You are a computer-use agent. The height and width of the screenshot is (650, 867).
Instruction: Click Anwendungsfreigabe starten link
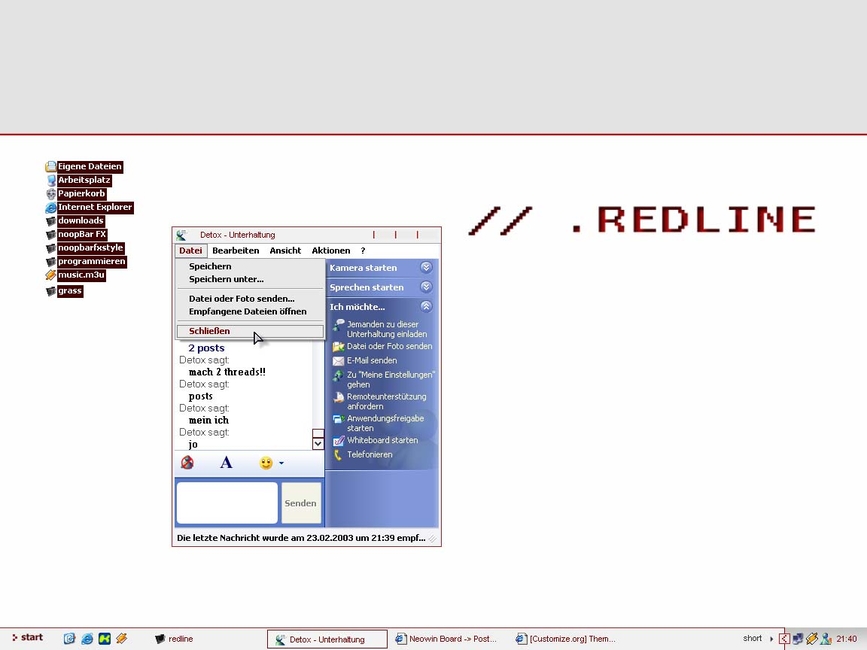coord(385,423)
